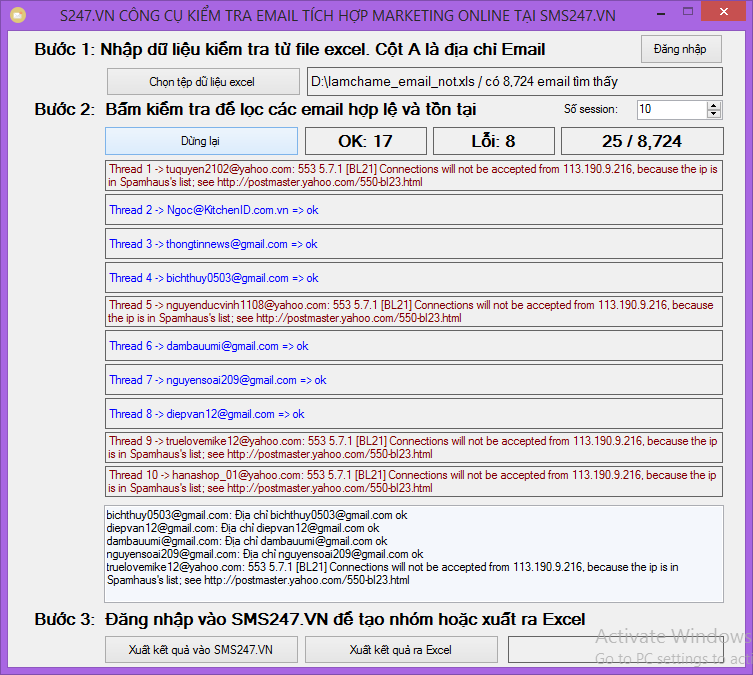Click the Bước 3 heading text
This screenshot has width=753, height=675.
click(x=310, y=619)
